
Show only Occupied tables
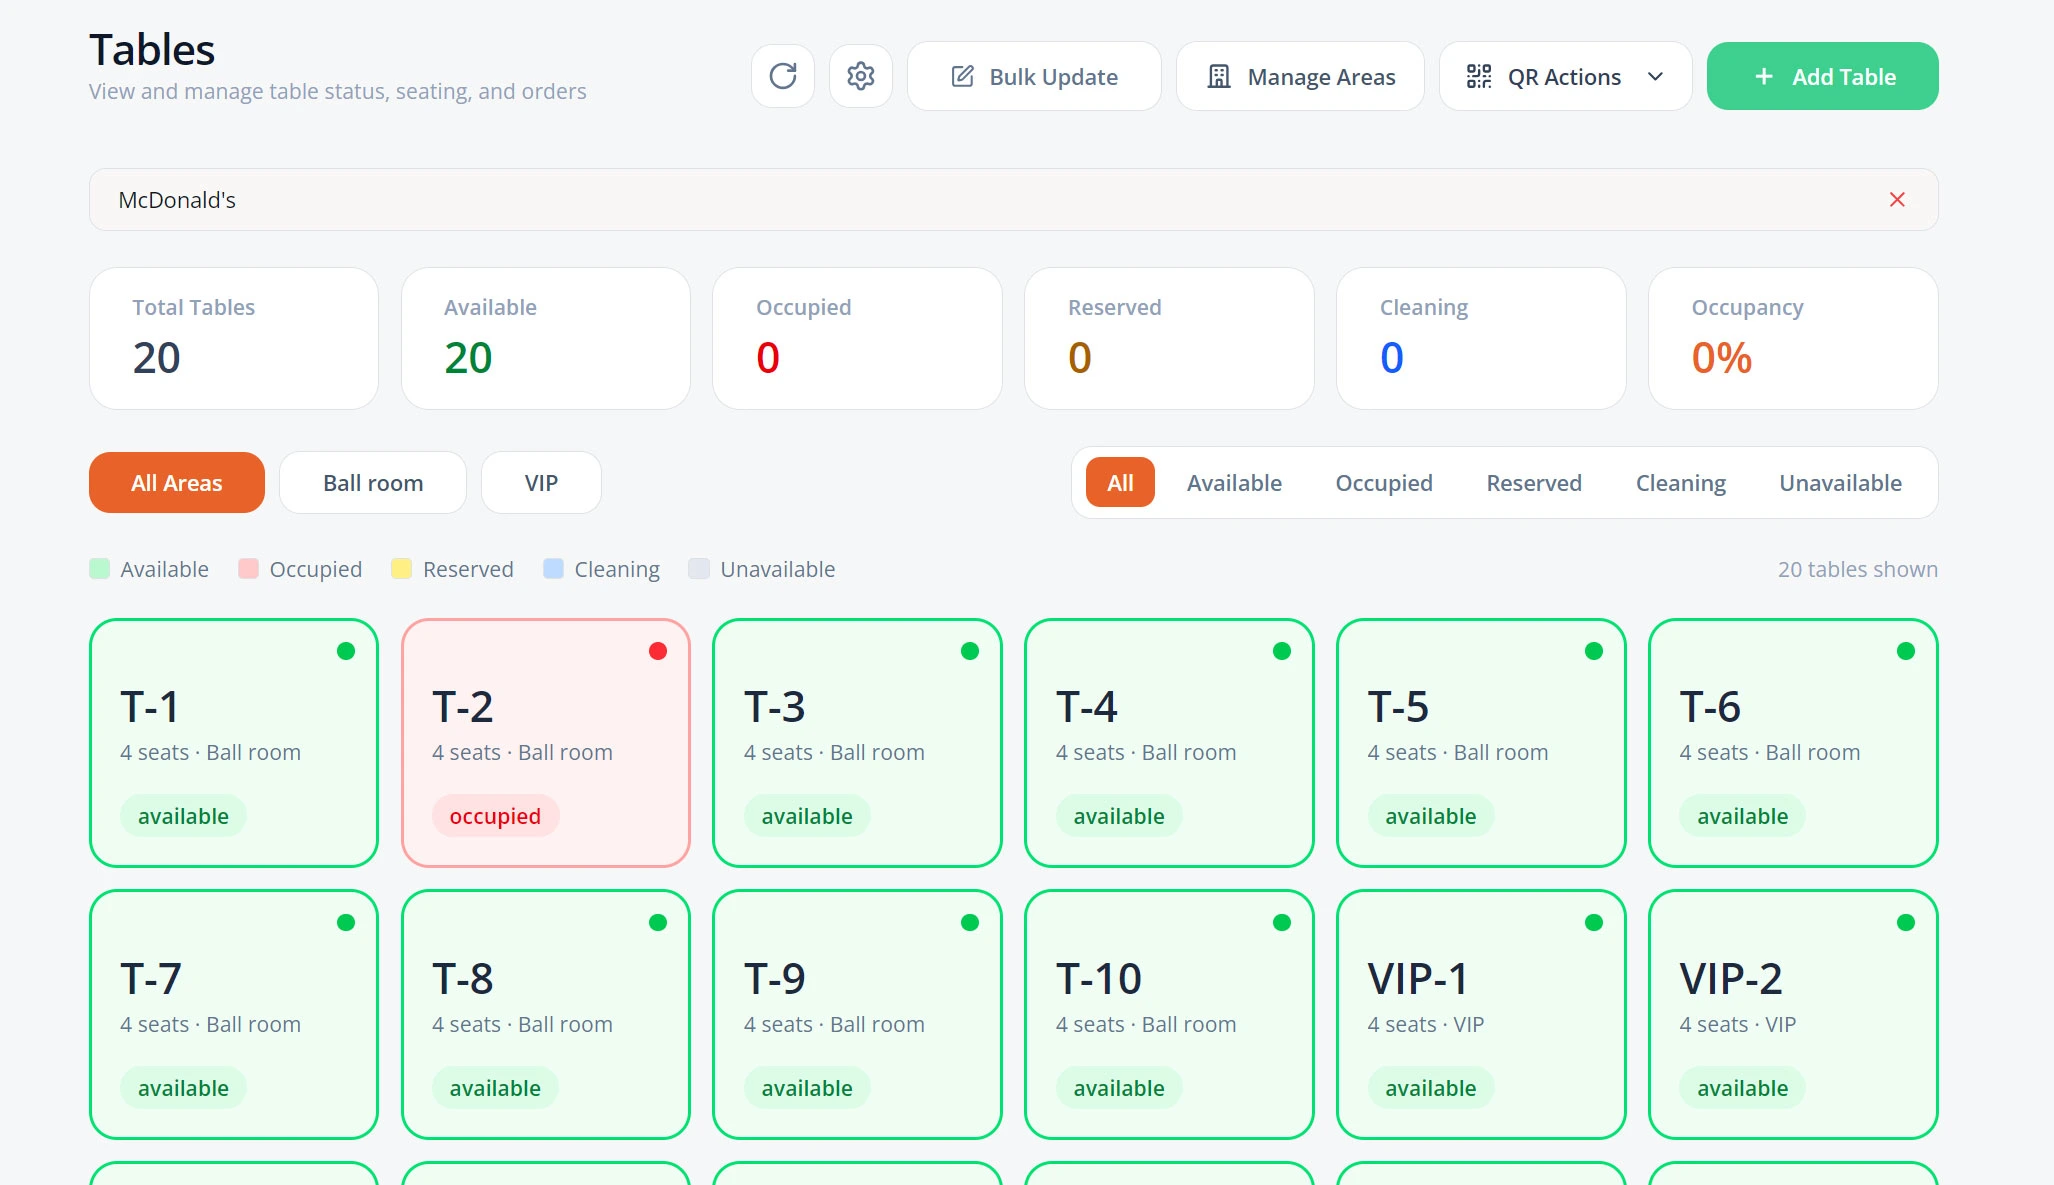click(x=1384, y=483)
